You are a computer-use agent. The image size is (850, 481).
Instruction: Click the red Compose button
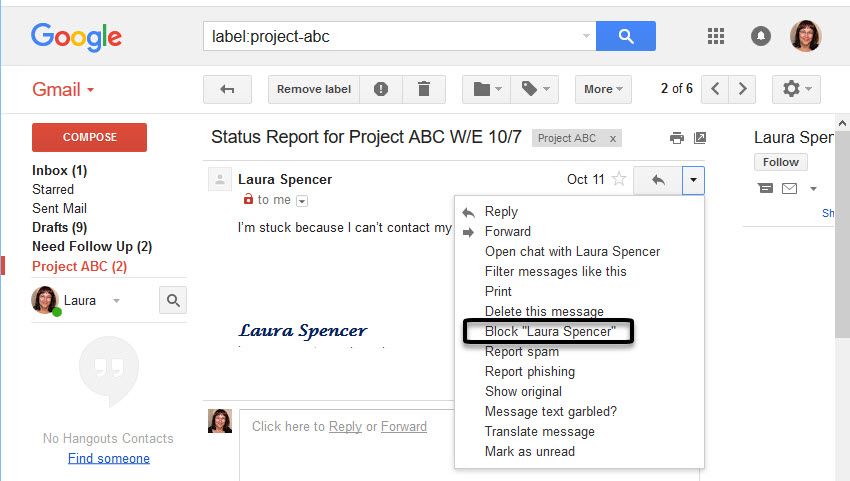coord(90,137)
